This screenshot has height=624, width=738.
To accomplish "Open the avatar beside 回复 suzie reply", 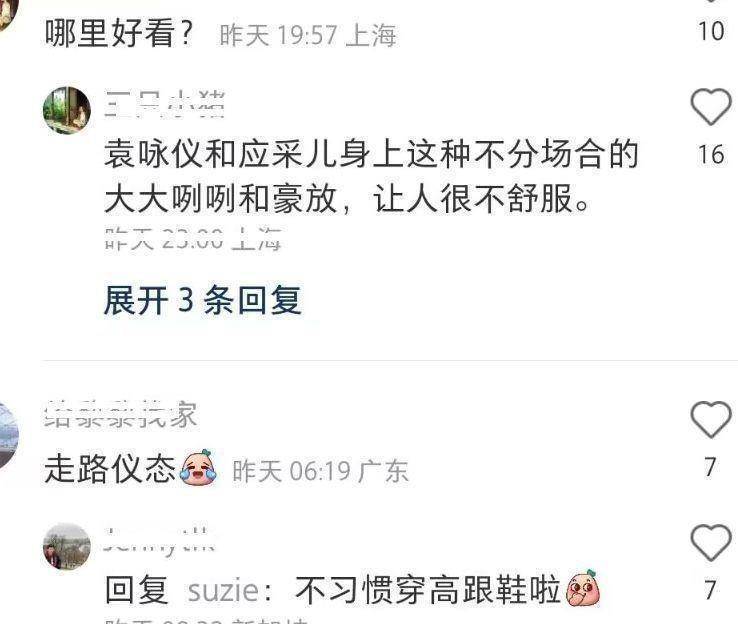I will [x=67, y=547].
